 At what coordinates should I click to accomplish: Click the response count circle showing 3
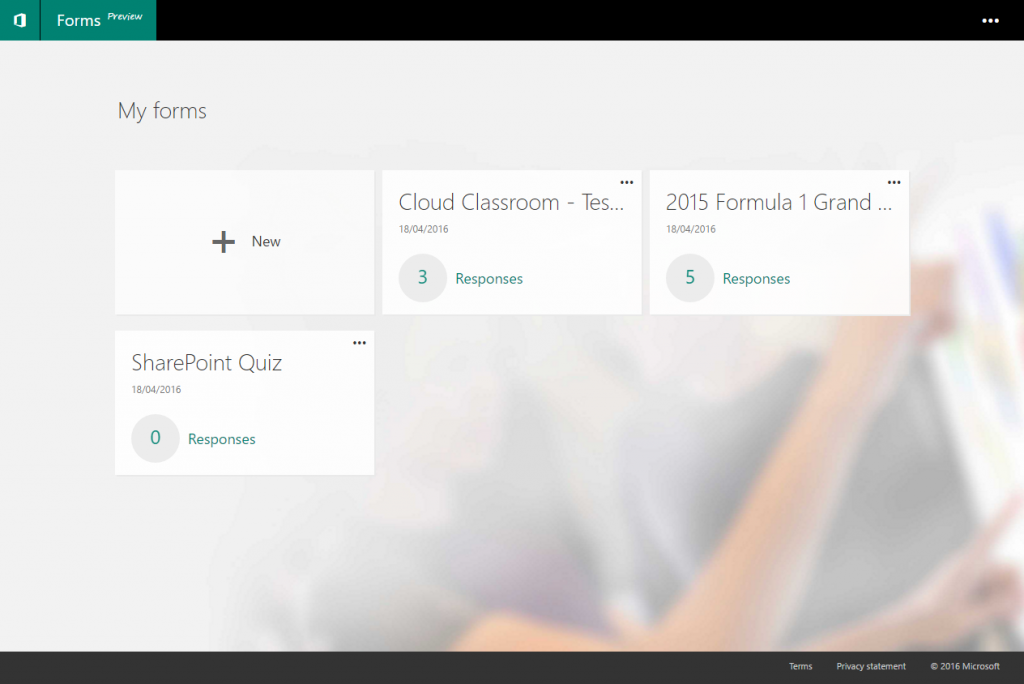422,278
